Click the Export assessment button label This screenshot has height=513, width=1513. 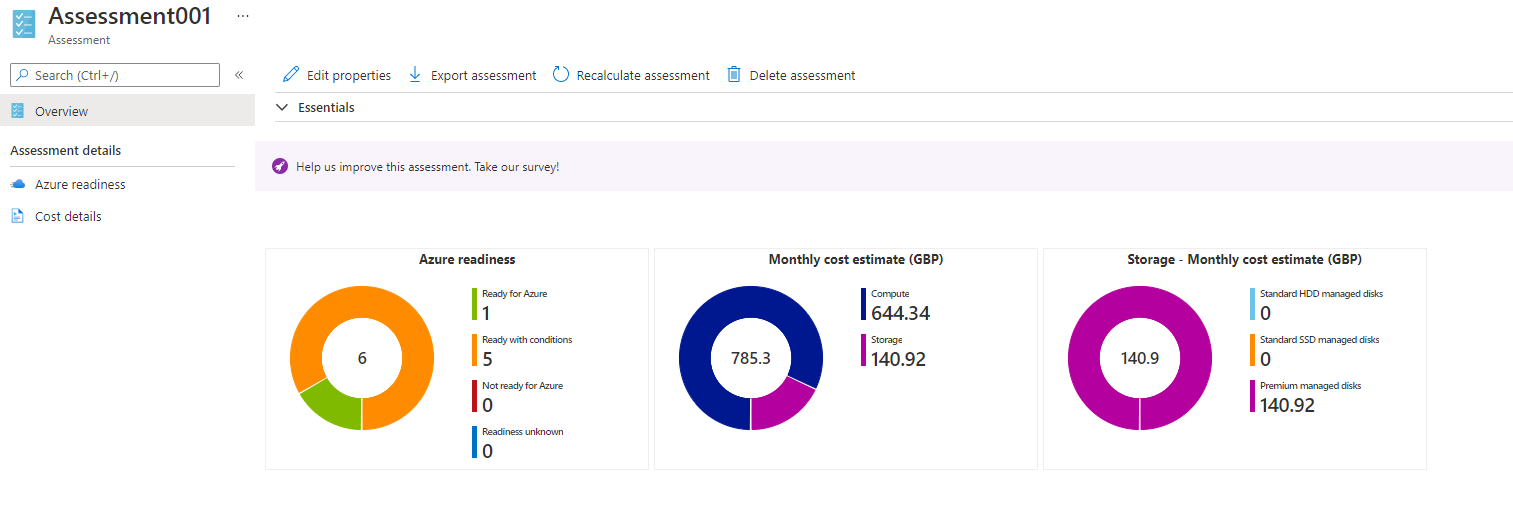(x=483, y=75)
